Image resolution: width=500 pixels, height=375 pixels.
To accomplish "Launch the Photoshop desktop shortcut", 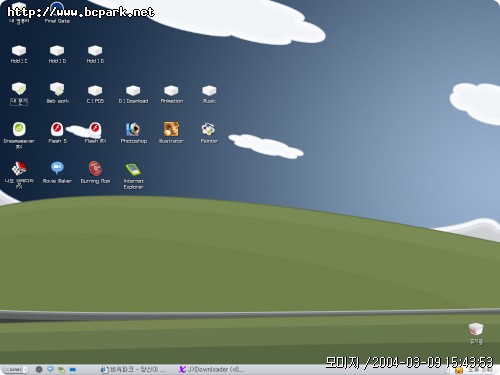I will pyautogui.click(x=133, y=133).
